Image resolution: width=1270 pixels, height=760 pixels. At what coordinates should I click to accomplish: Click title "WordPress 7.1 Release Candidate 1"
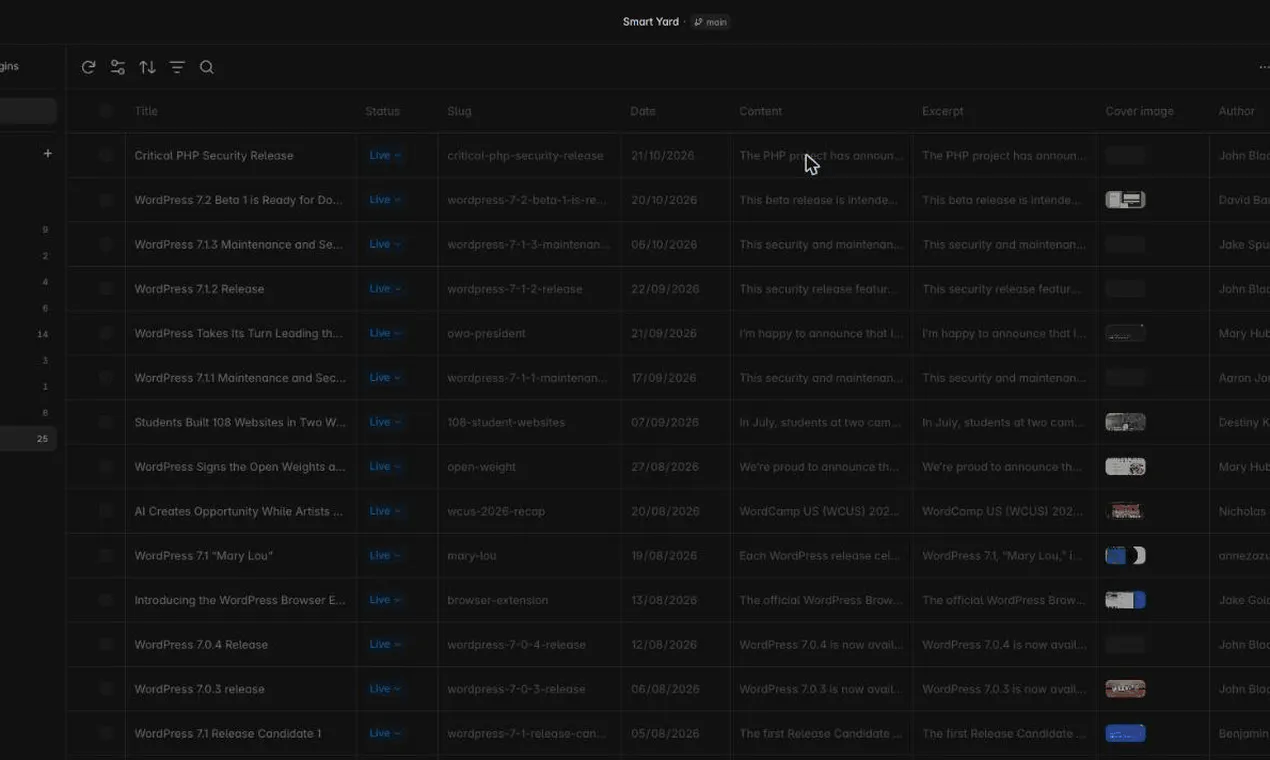228,733
